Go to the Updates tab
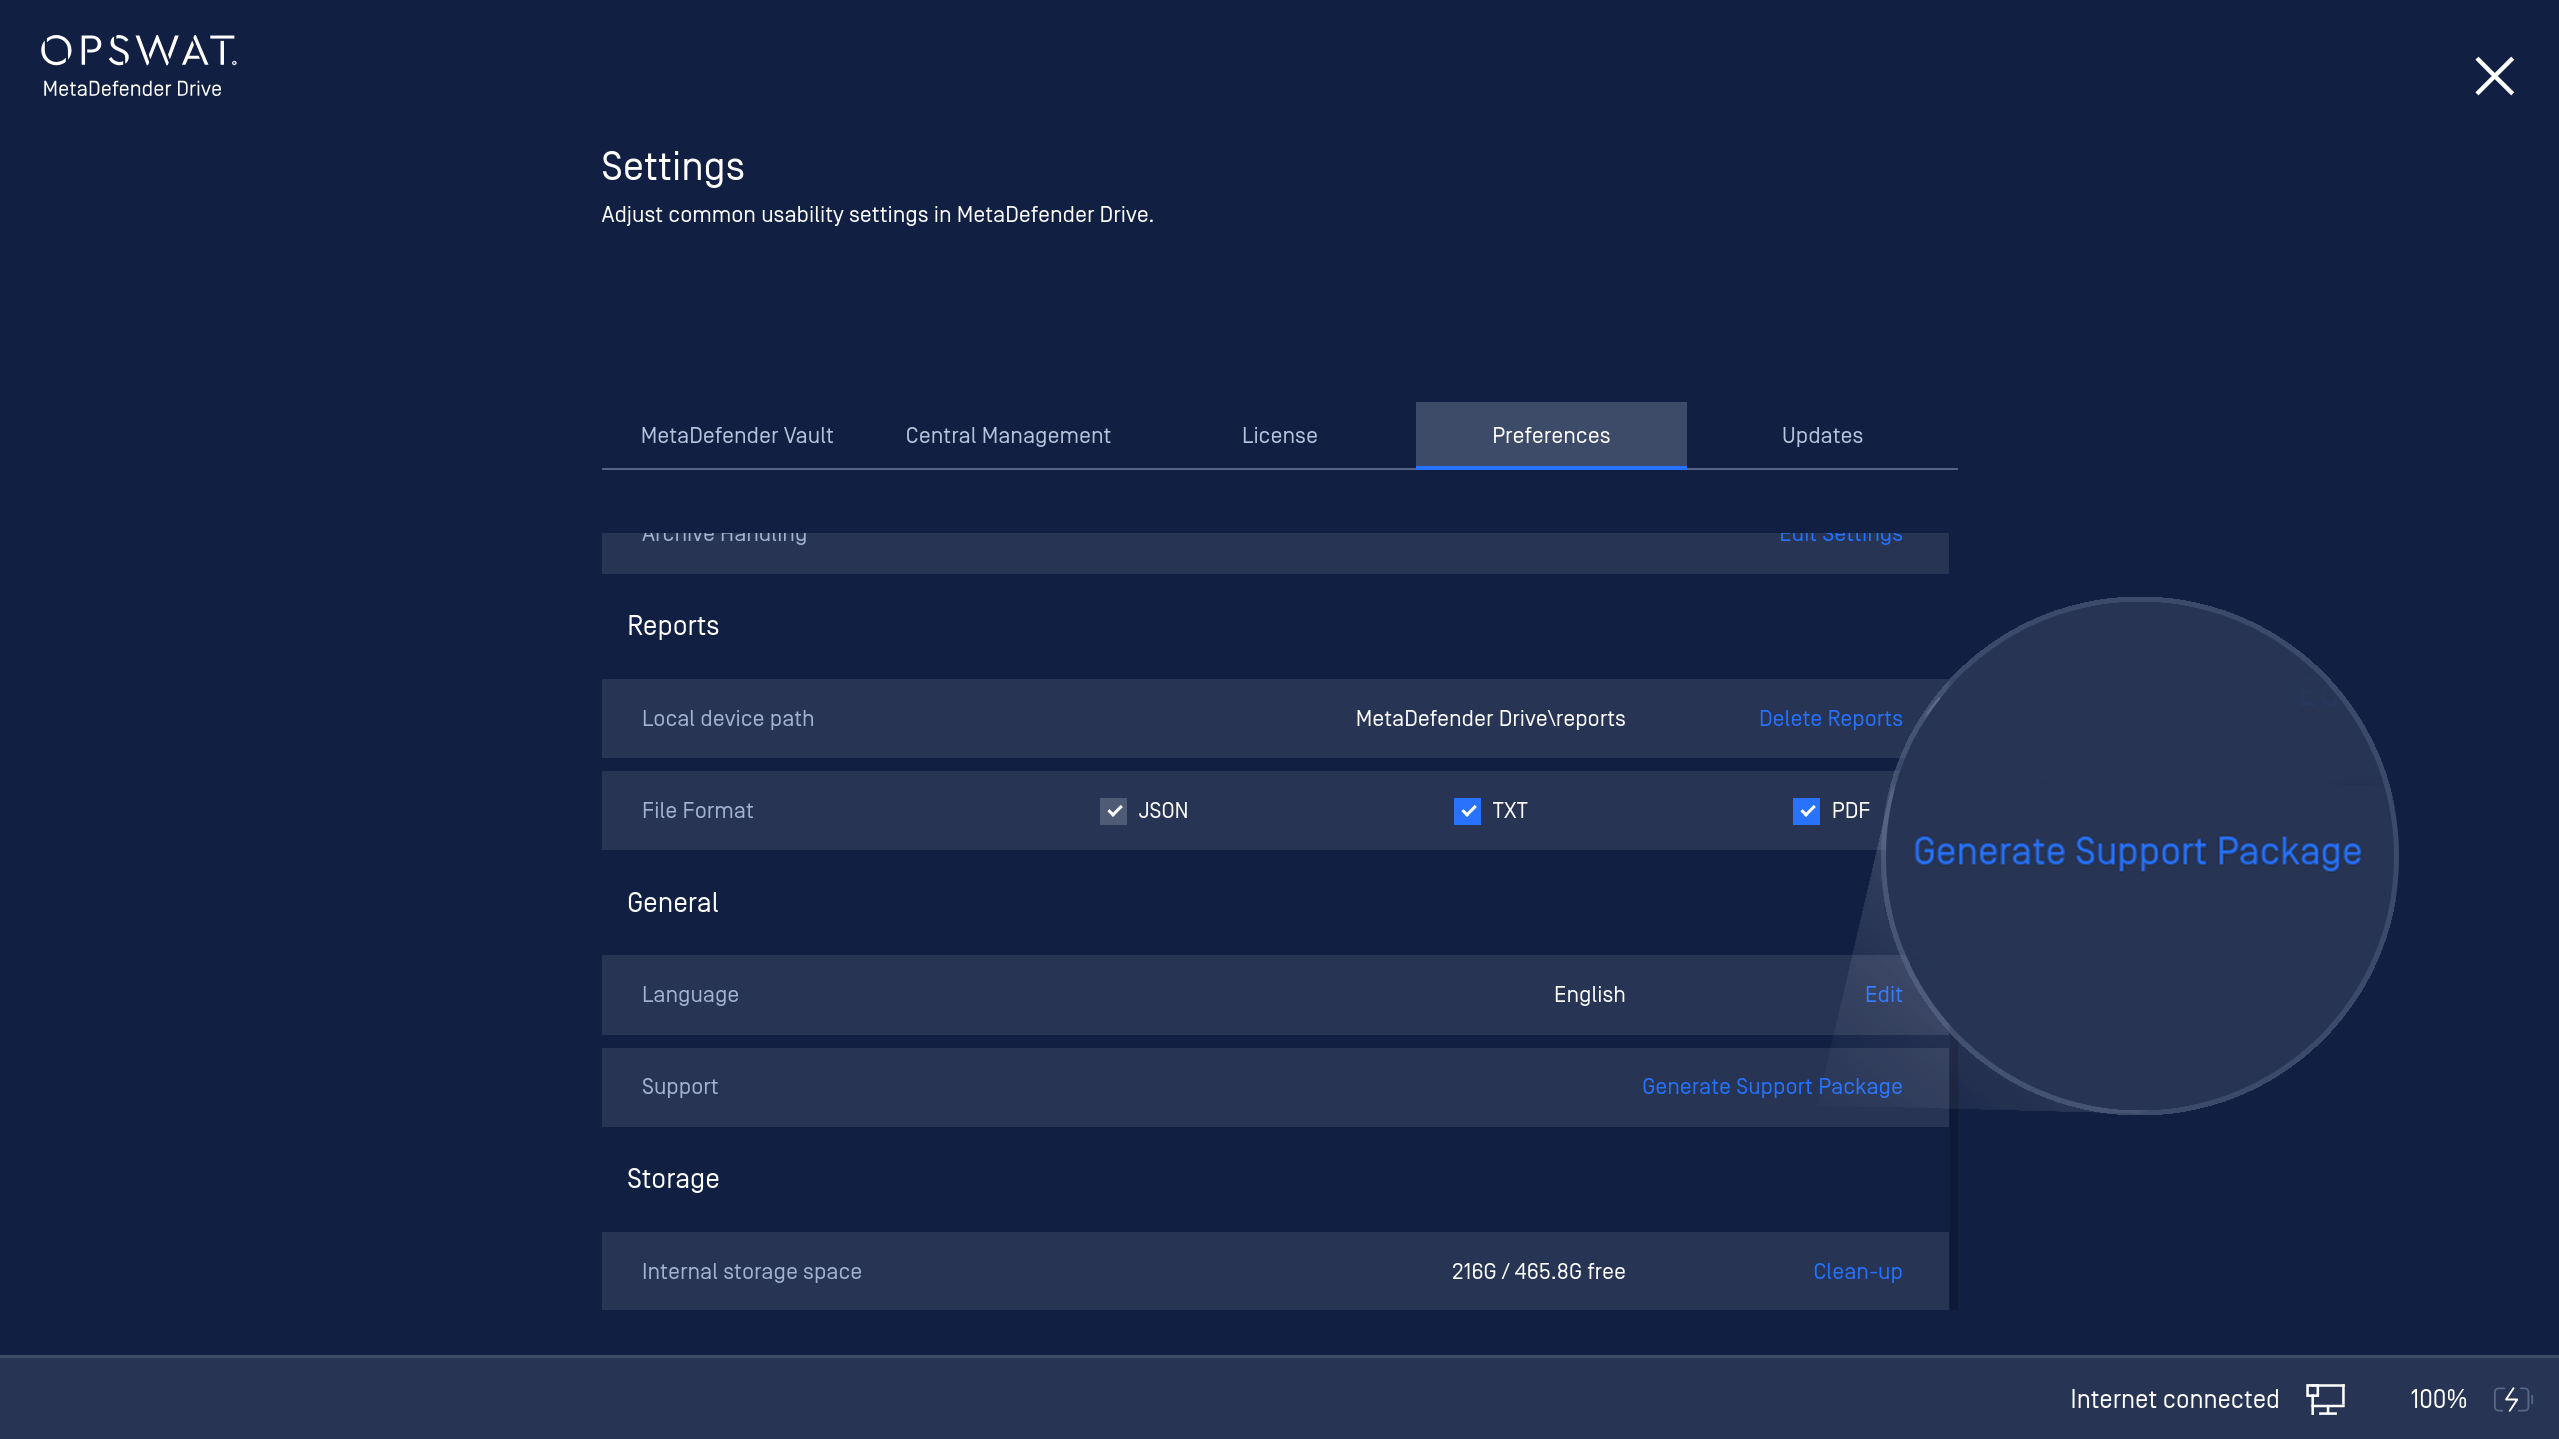This screenshot has height=1439, width=2559. click(1822, 435)
